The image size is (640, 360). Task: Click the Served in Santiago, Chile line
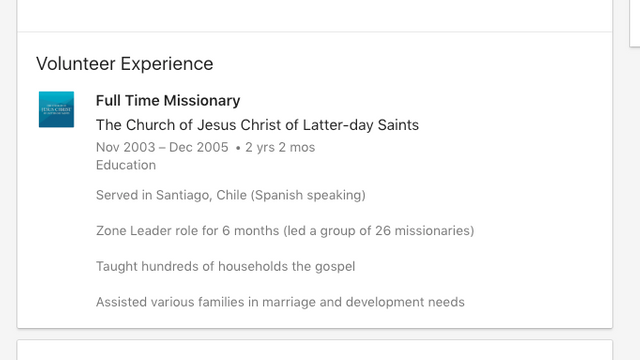[231, 195]
